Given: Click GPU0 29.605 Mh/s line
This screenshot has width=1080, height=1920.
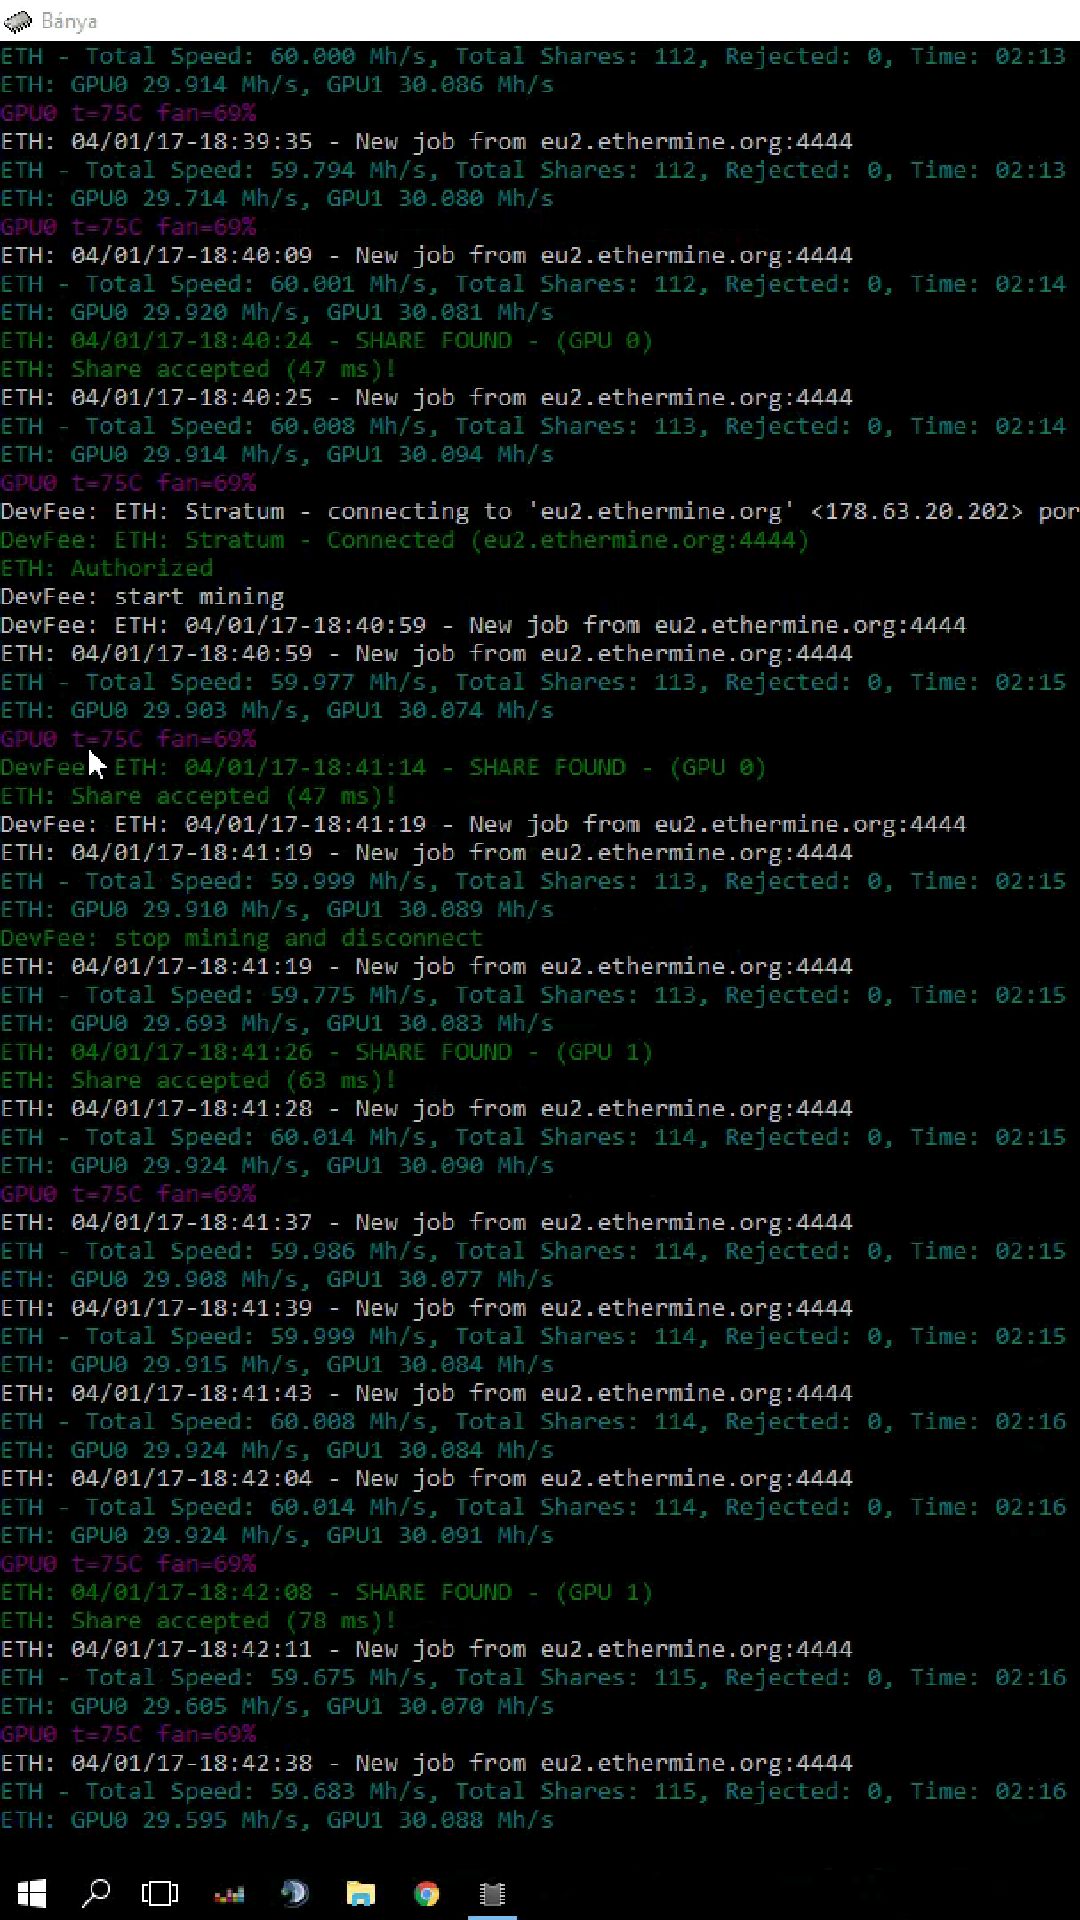Looking at the screenshot, I should click(277, 1706).
